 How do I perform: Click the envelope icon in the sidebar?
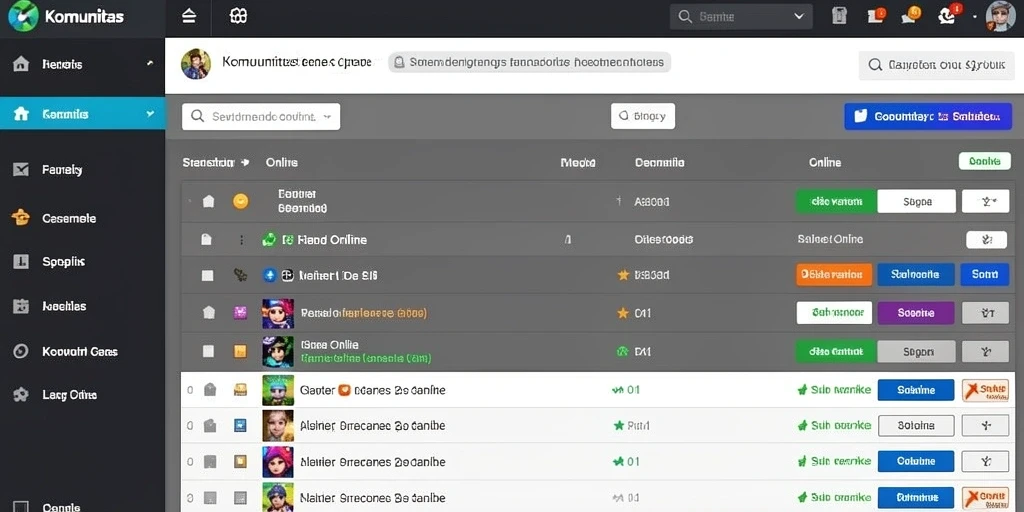21,170
